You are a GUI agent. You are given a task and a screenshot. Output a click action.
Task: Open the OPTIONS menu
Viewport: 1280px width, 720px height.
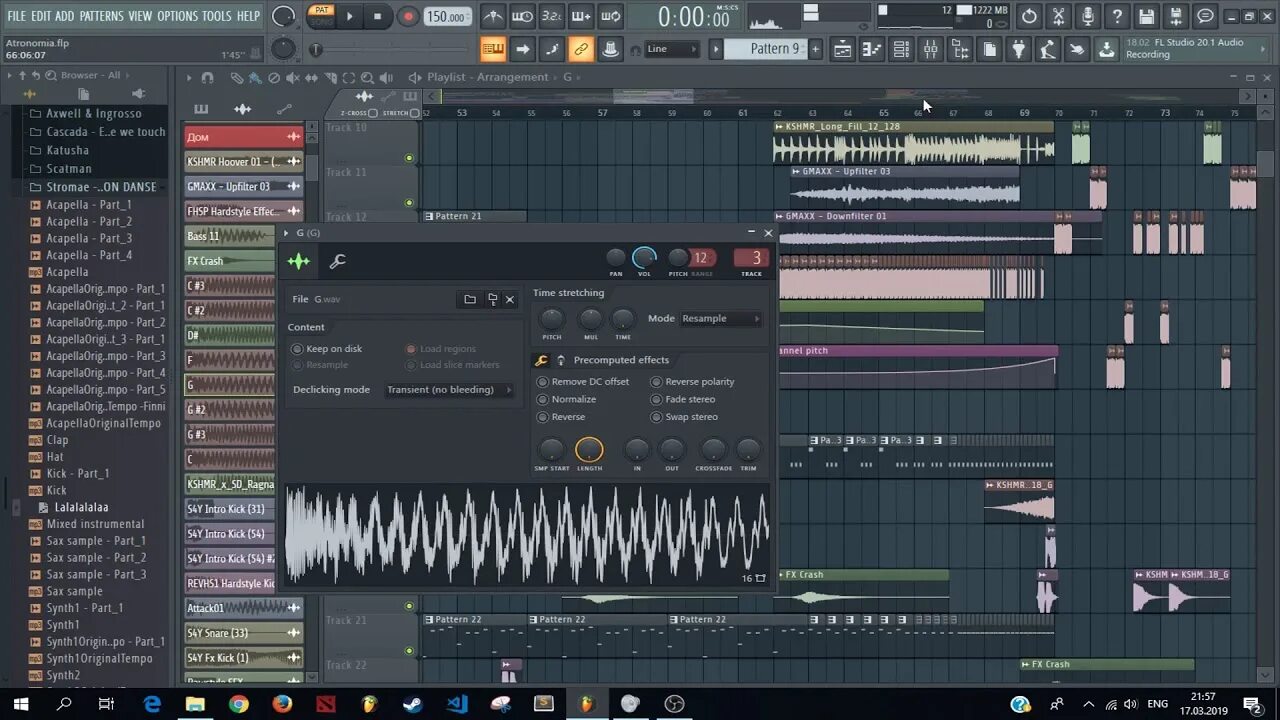(x=178, y=16)
